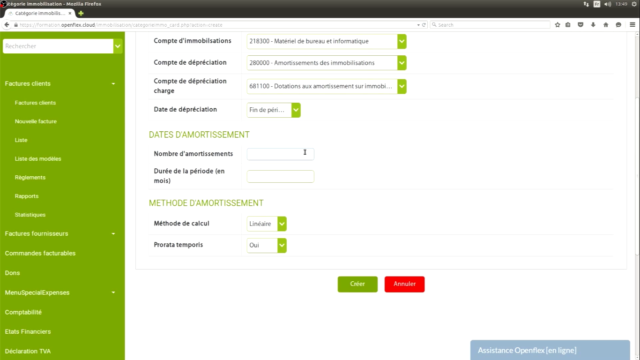Open Comptabilité menu item
Screen dimensions: 640x360
[x=23, y=312]
